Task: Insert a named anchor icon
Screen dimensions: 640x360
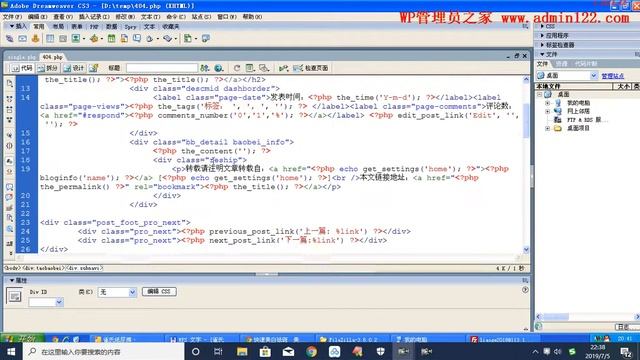Action: click(36, 39)
